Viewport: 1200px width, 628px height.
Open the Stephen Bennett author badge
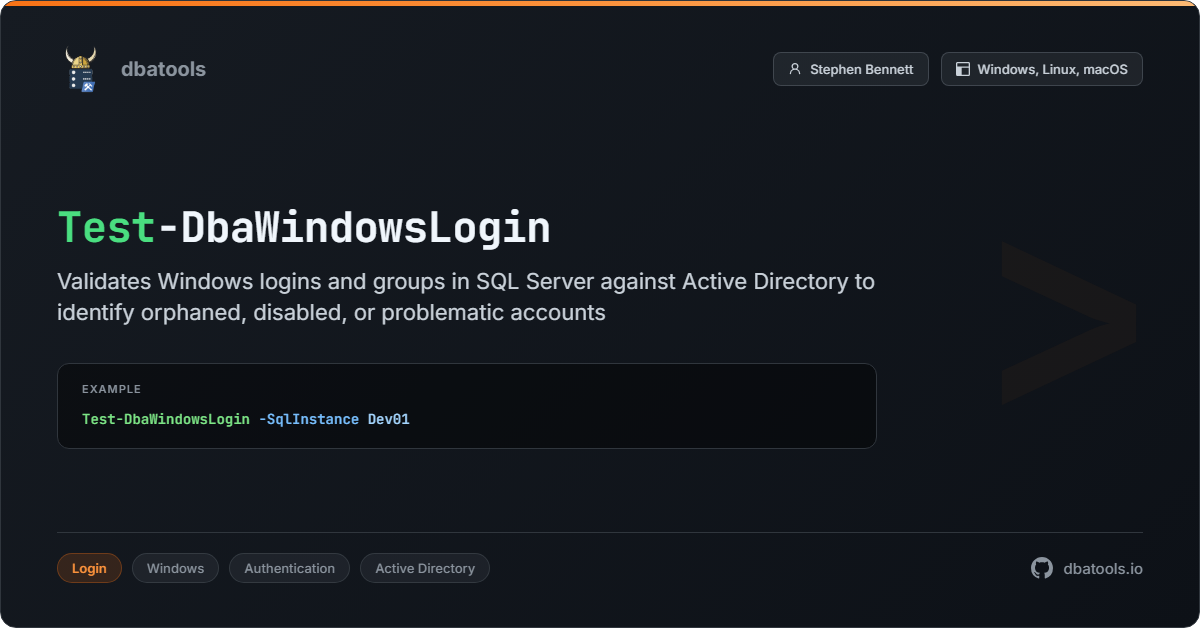[851, 69]
